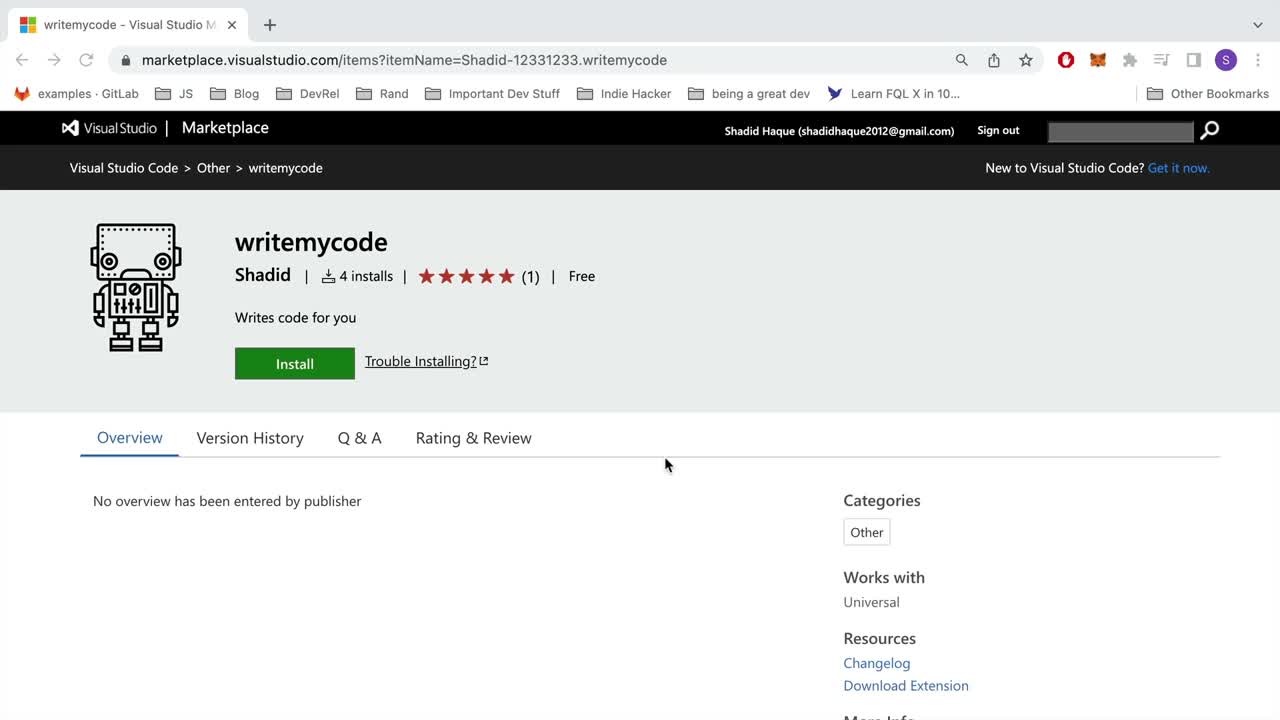Viewport: 1280px width, 720px height.
Task: Open Trouble Installing? link
Action: coord(427,362)
